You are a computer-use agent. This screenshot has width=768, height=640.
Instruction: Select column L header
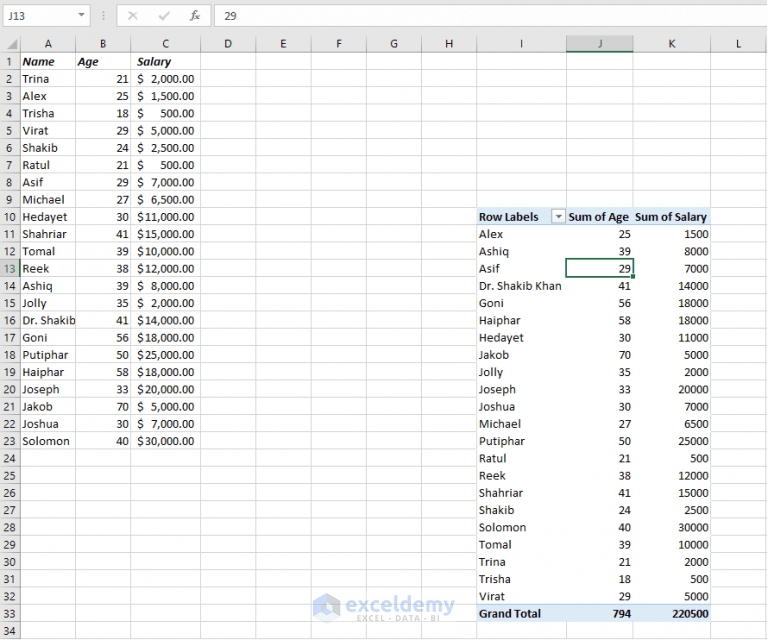click(x=738, y=44)
